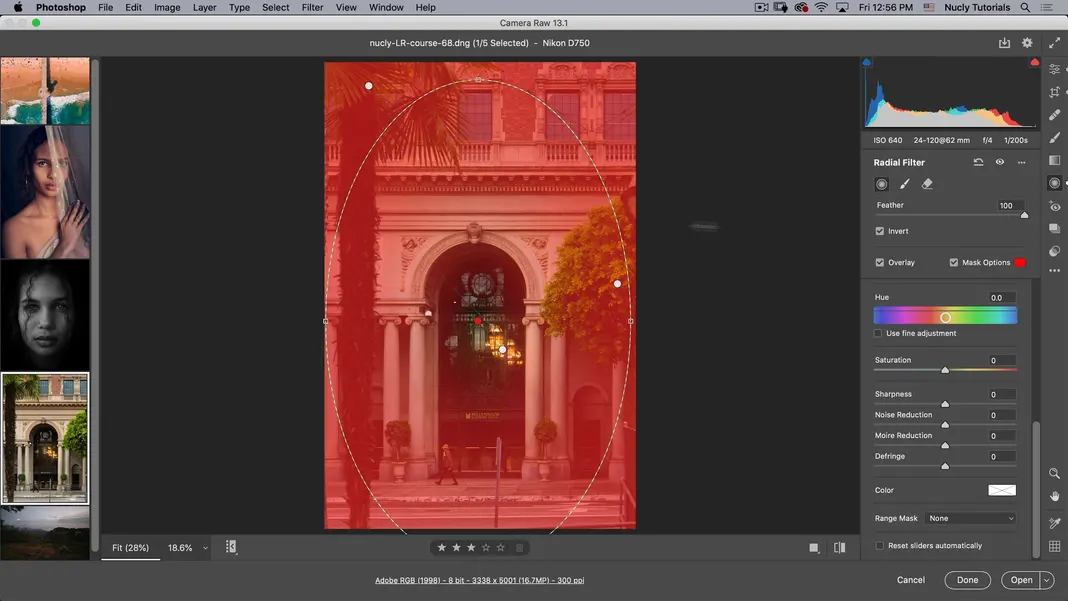Select the black and white portrait thumbnail

45,315
